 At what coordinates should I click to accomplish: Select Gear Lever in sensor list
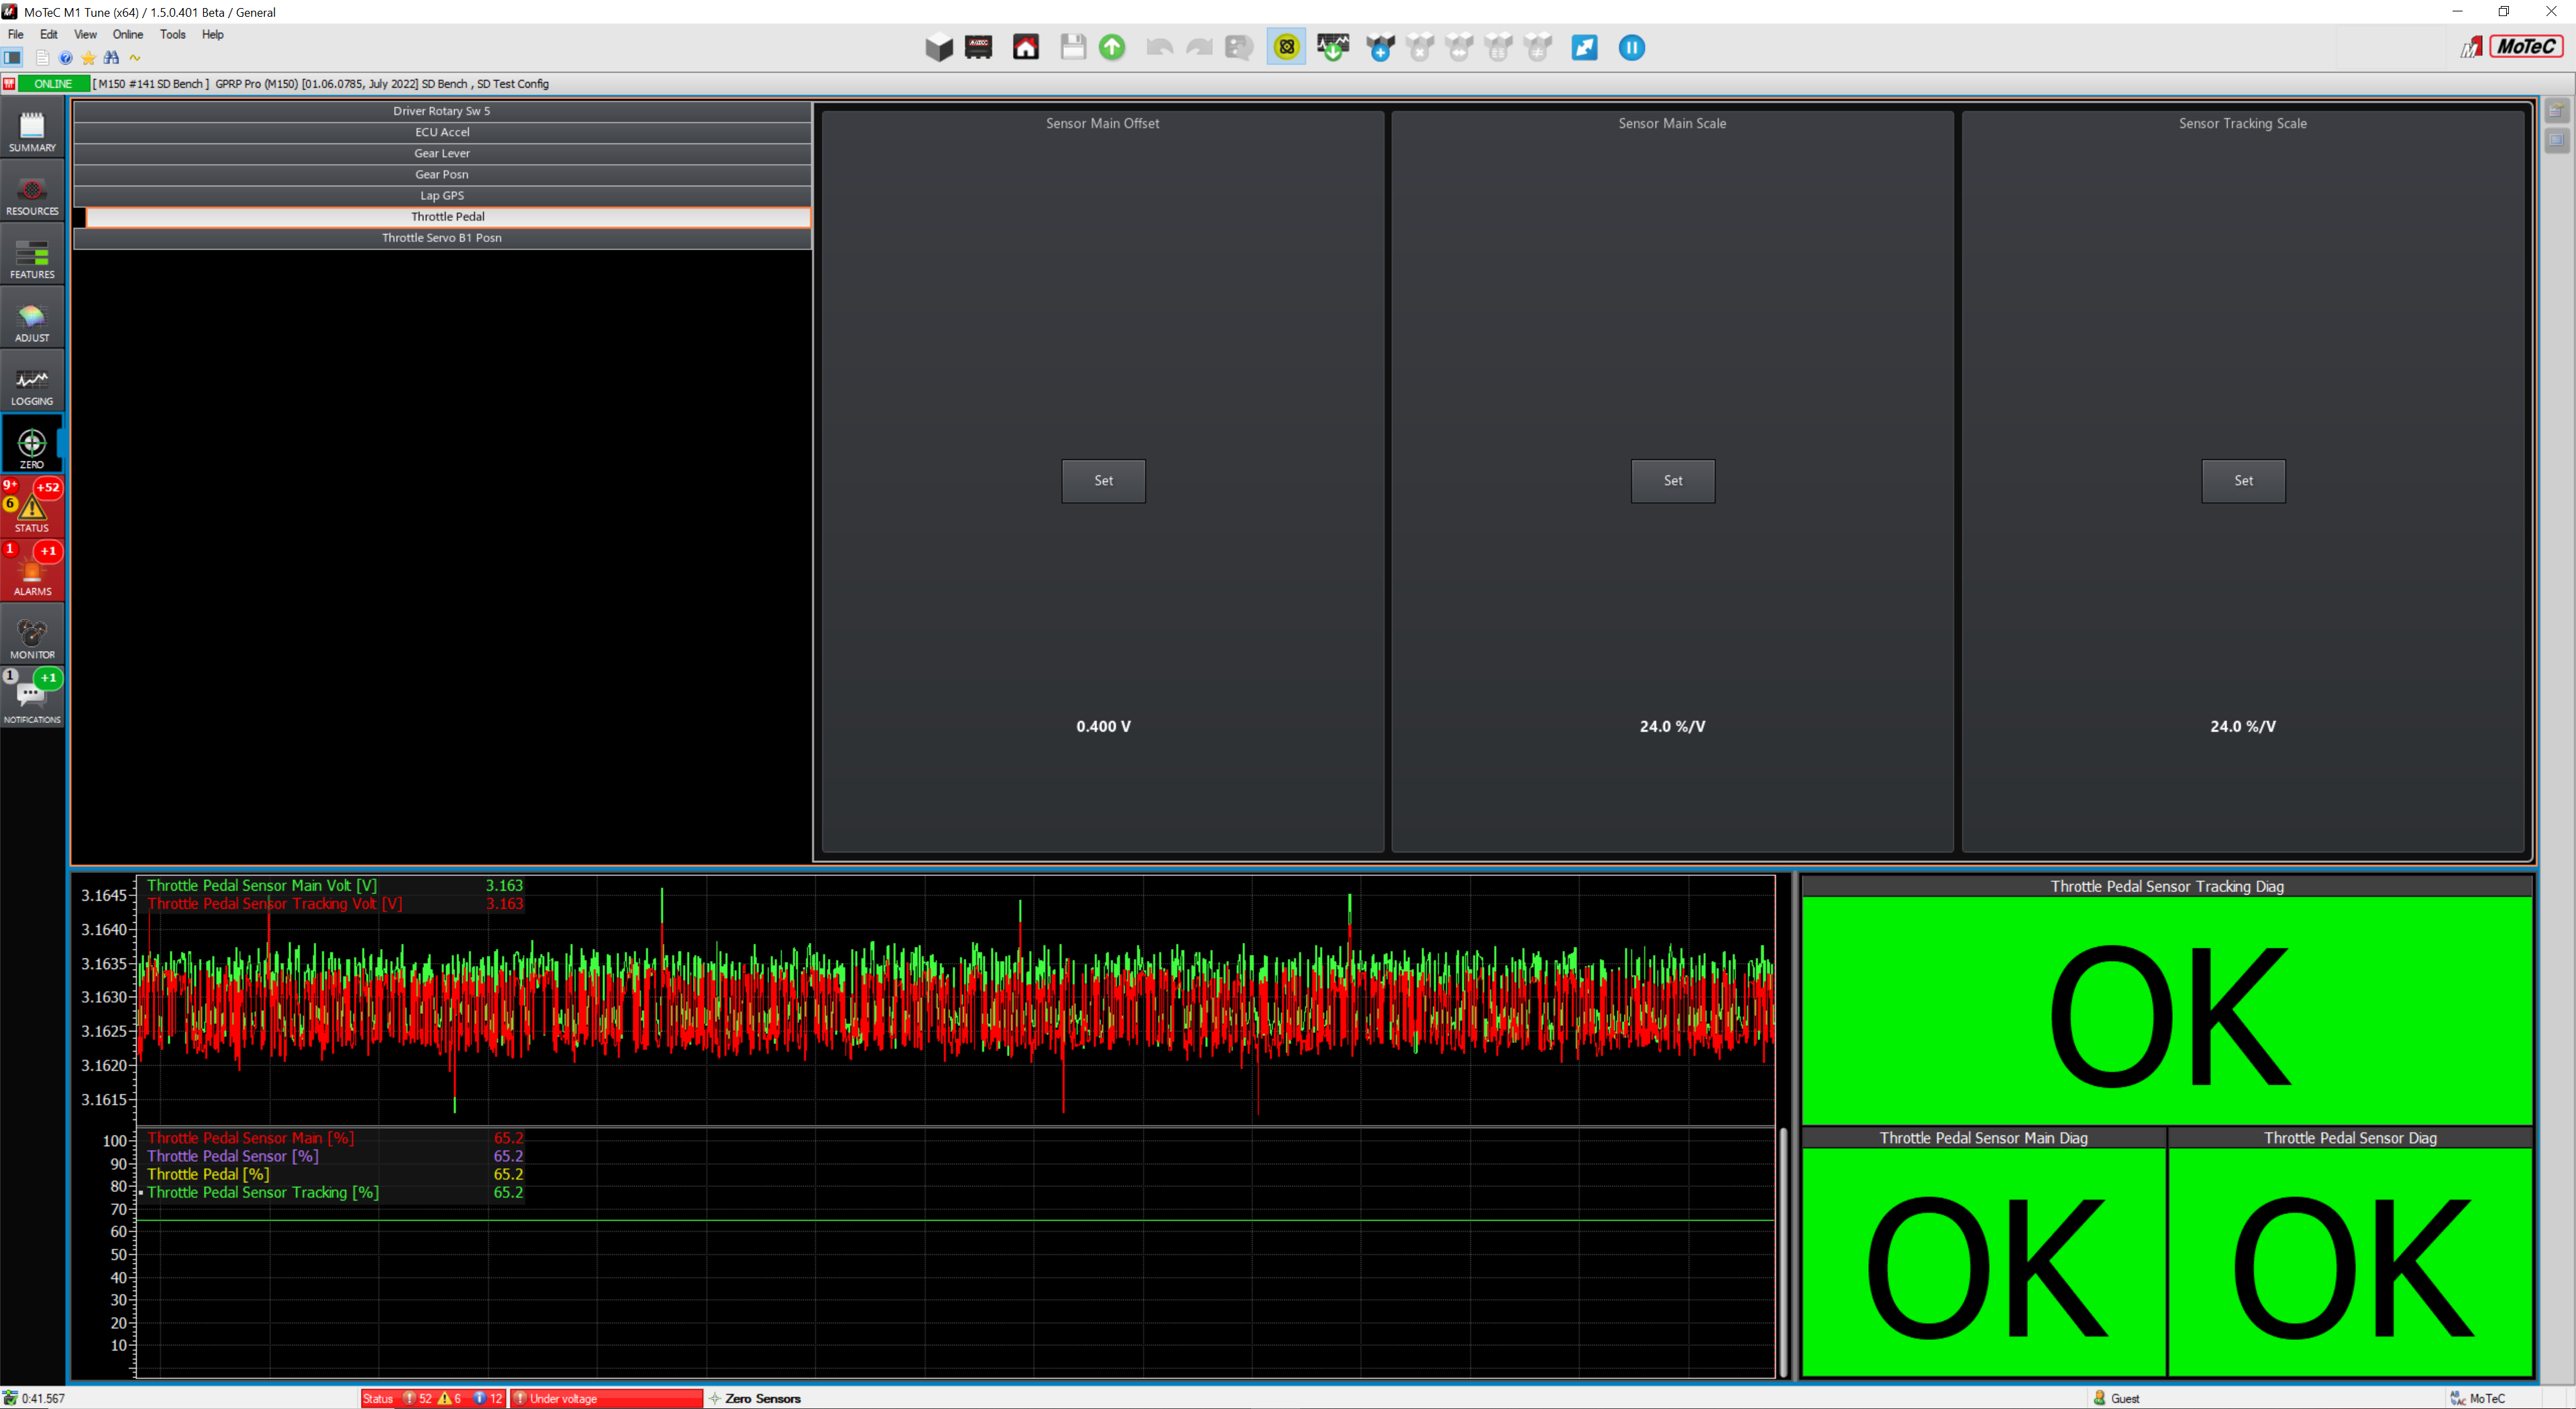click(x=441, y=153)
